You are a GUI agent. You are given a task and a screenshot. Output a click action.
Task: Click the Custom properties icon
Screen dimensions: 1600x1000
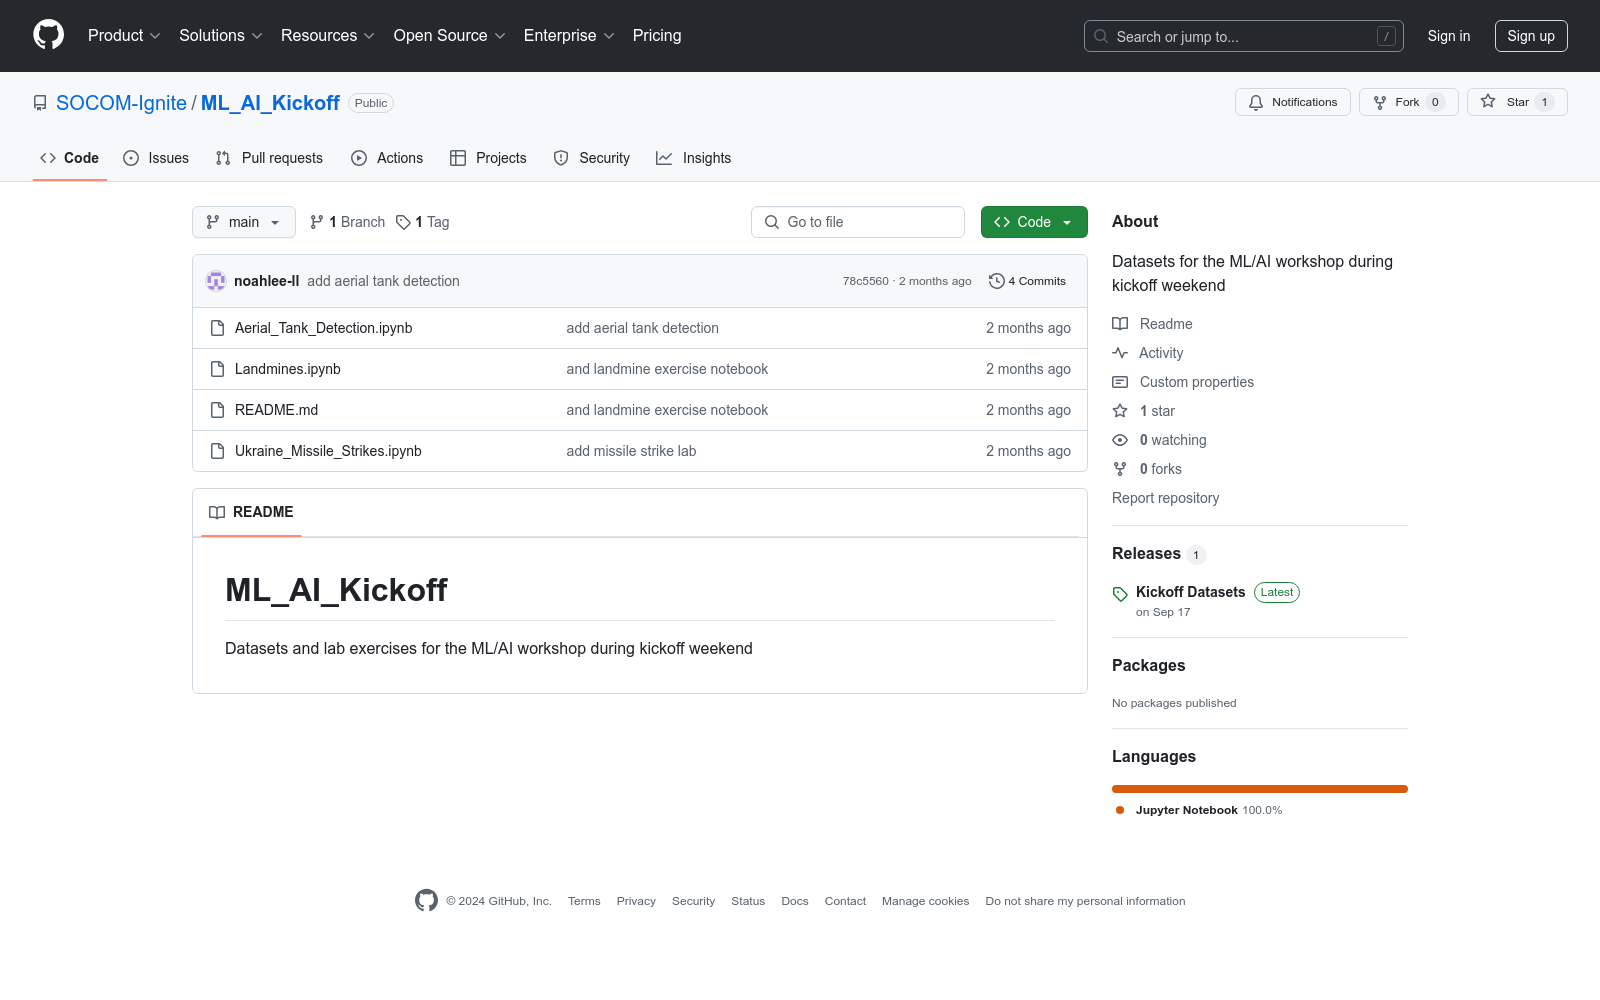click(1120, 382)
